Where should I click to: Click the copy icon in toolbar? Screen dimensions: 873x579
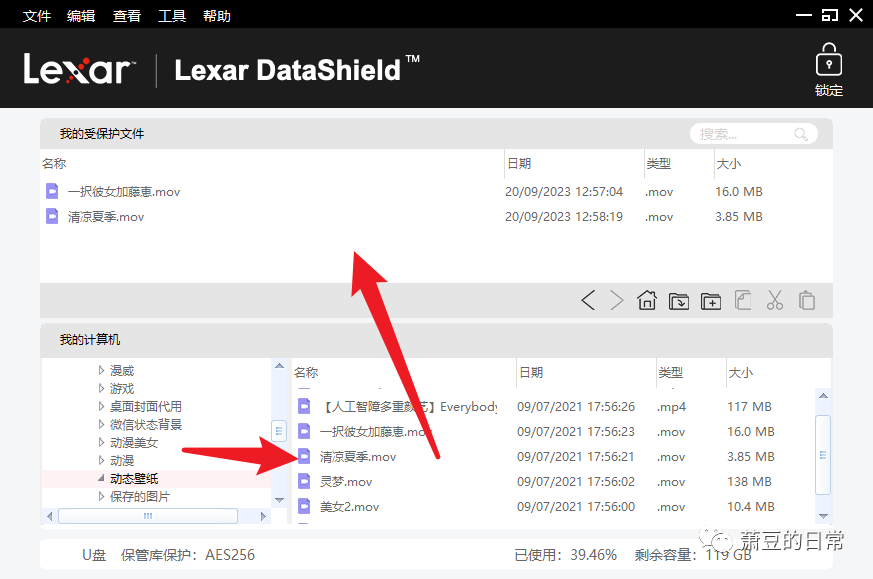pyautogui.click(x=743, y=300)
